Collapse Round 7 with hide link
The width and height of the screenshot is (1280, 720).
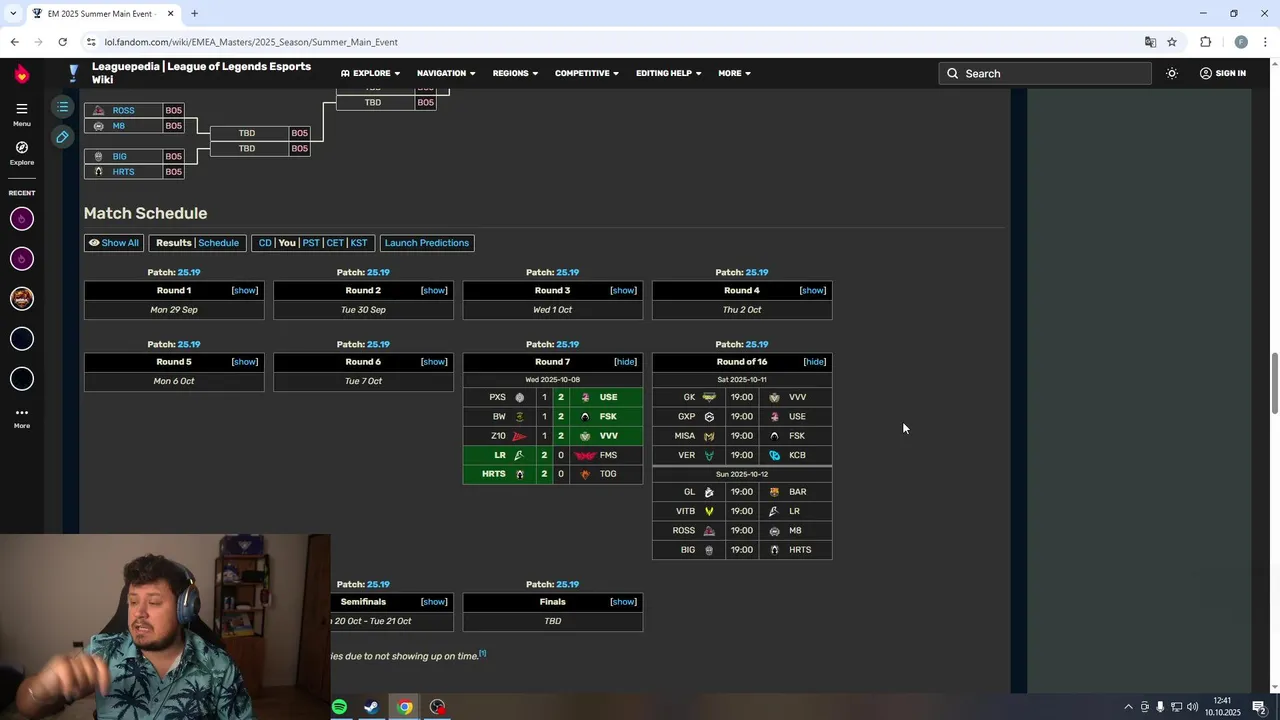625,362
